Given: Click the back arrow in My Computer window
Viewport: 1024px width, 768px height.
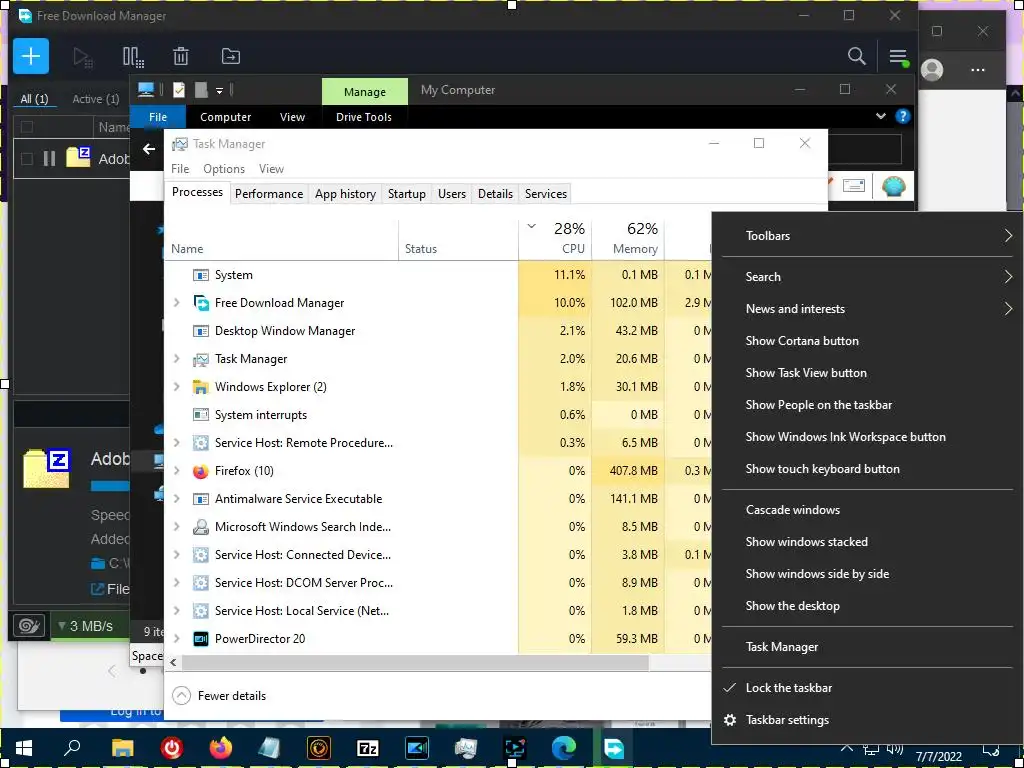Looking at the screenshot, I should [x=149, y=149].
